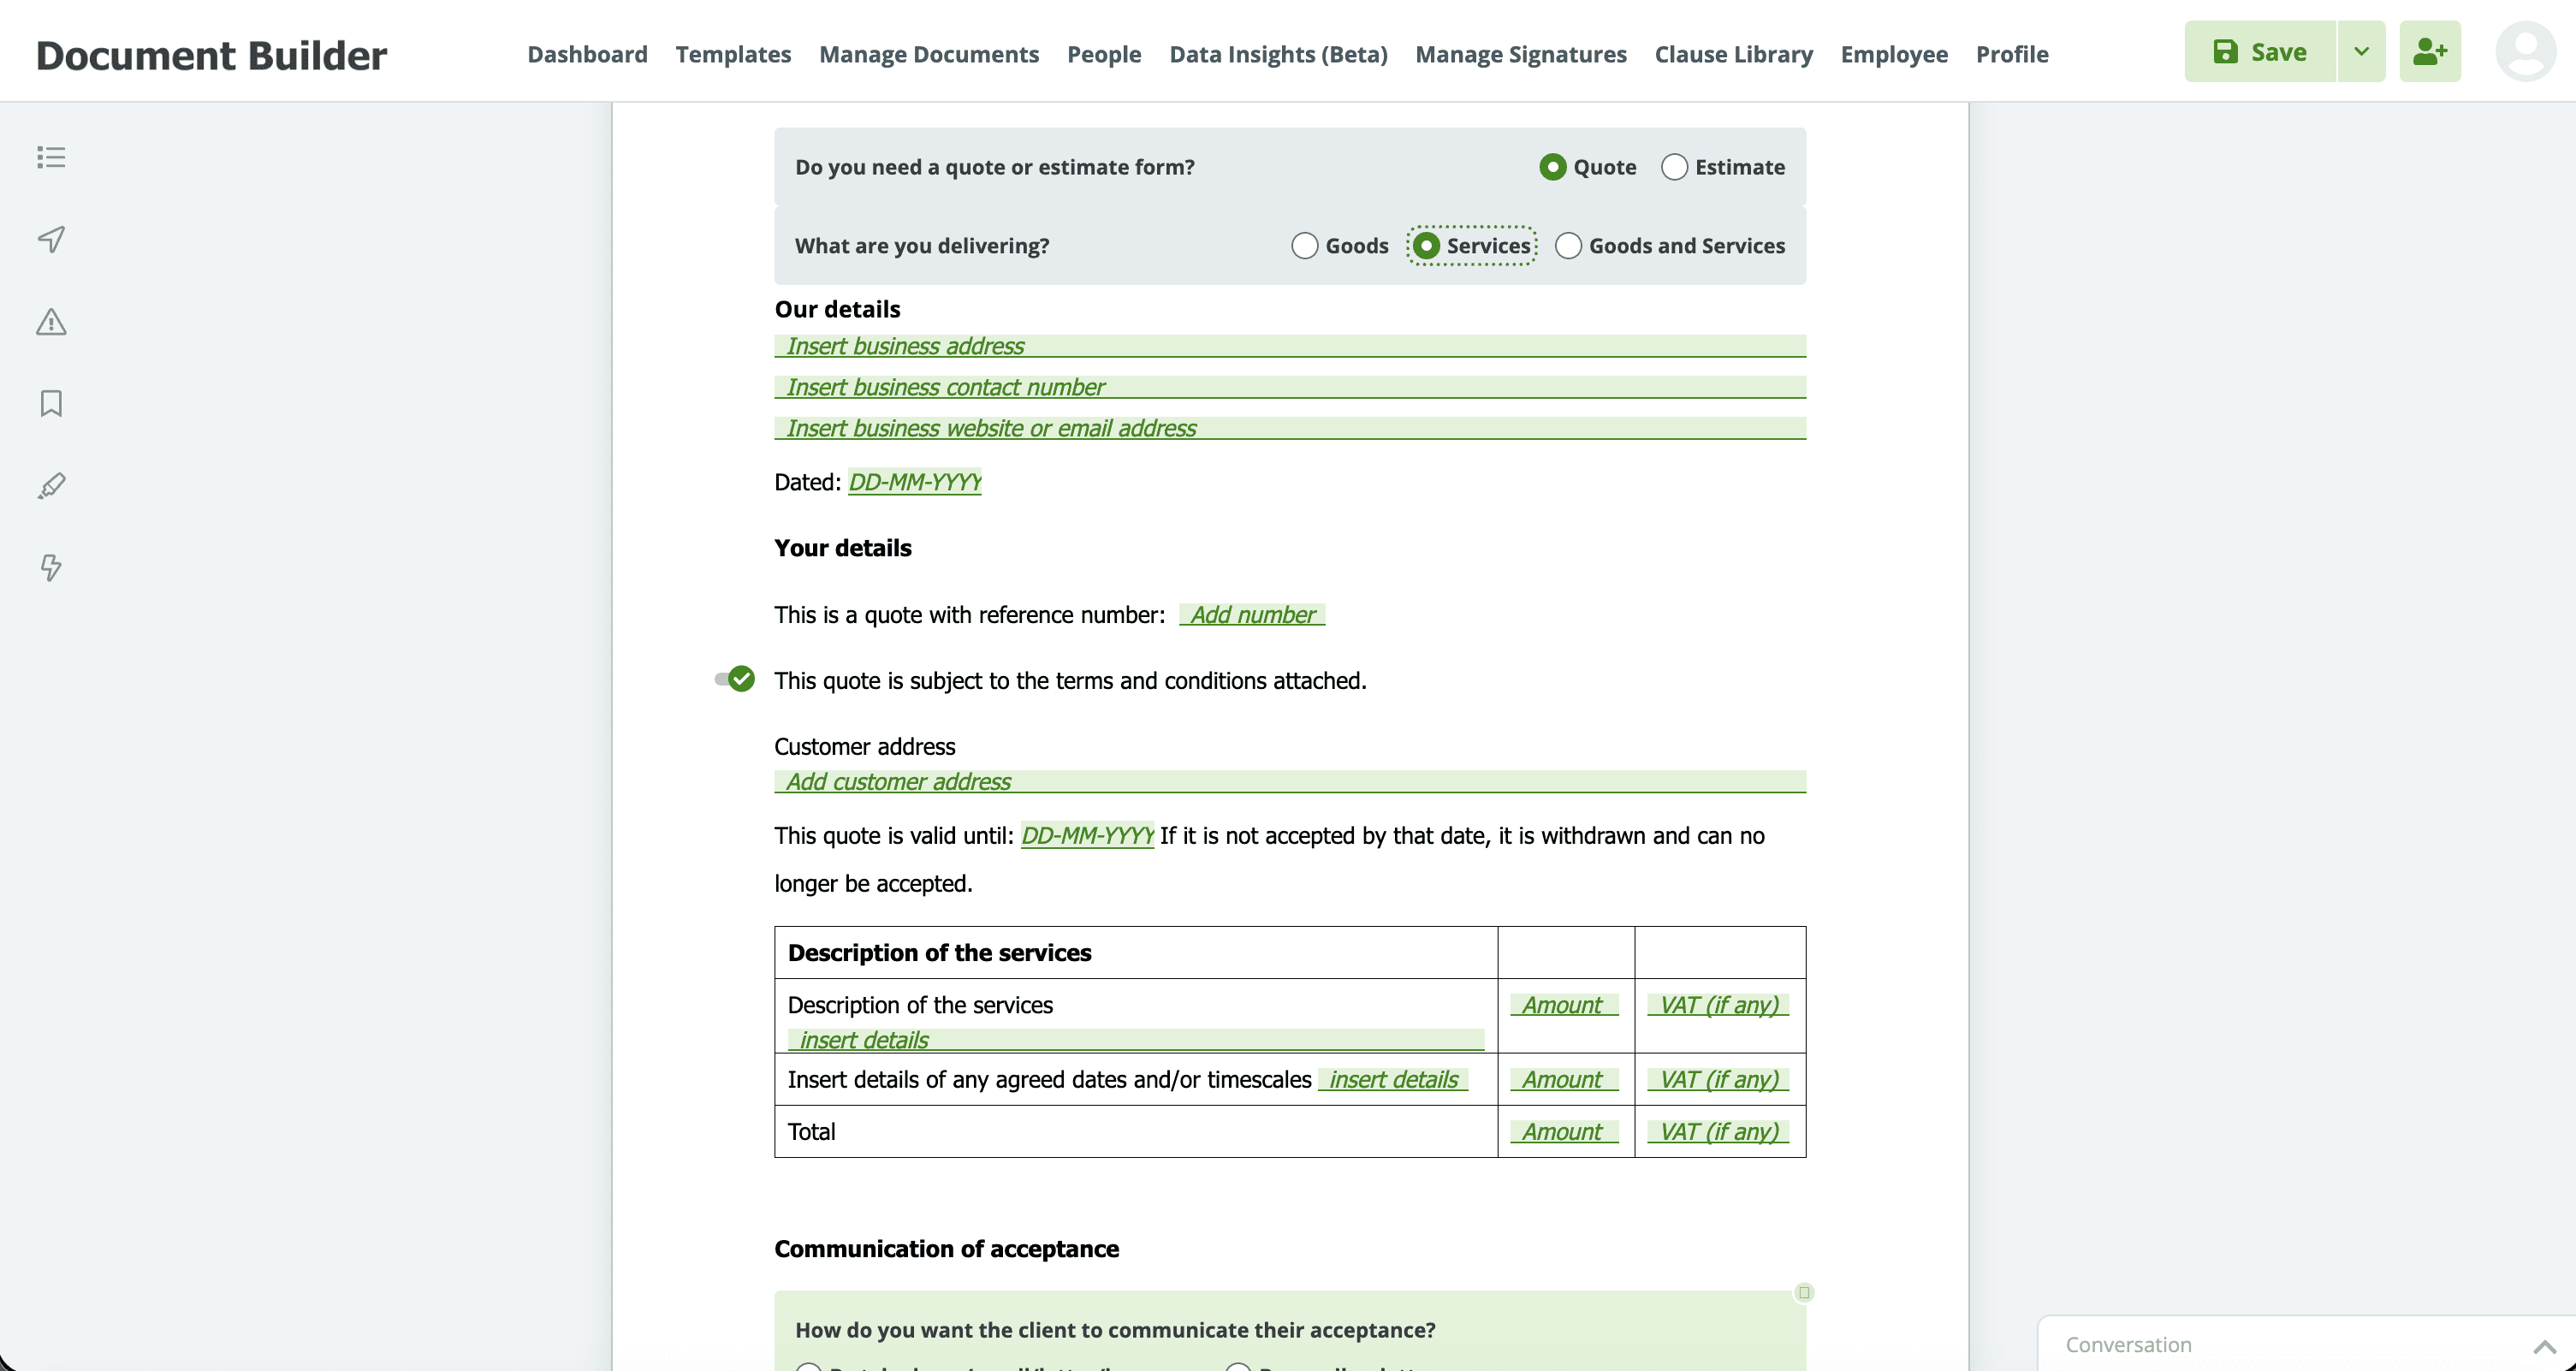Select the send/navigation icon in sidebar
The height and width of the screenshot is (1371, 2576).
[x=50, y=240]
